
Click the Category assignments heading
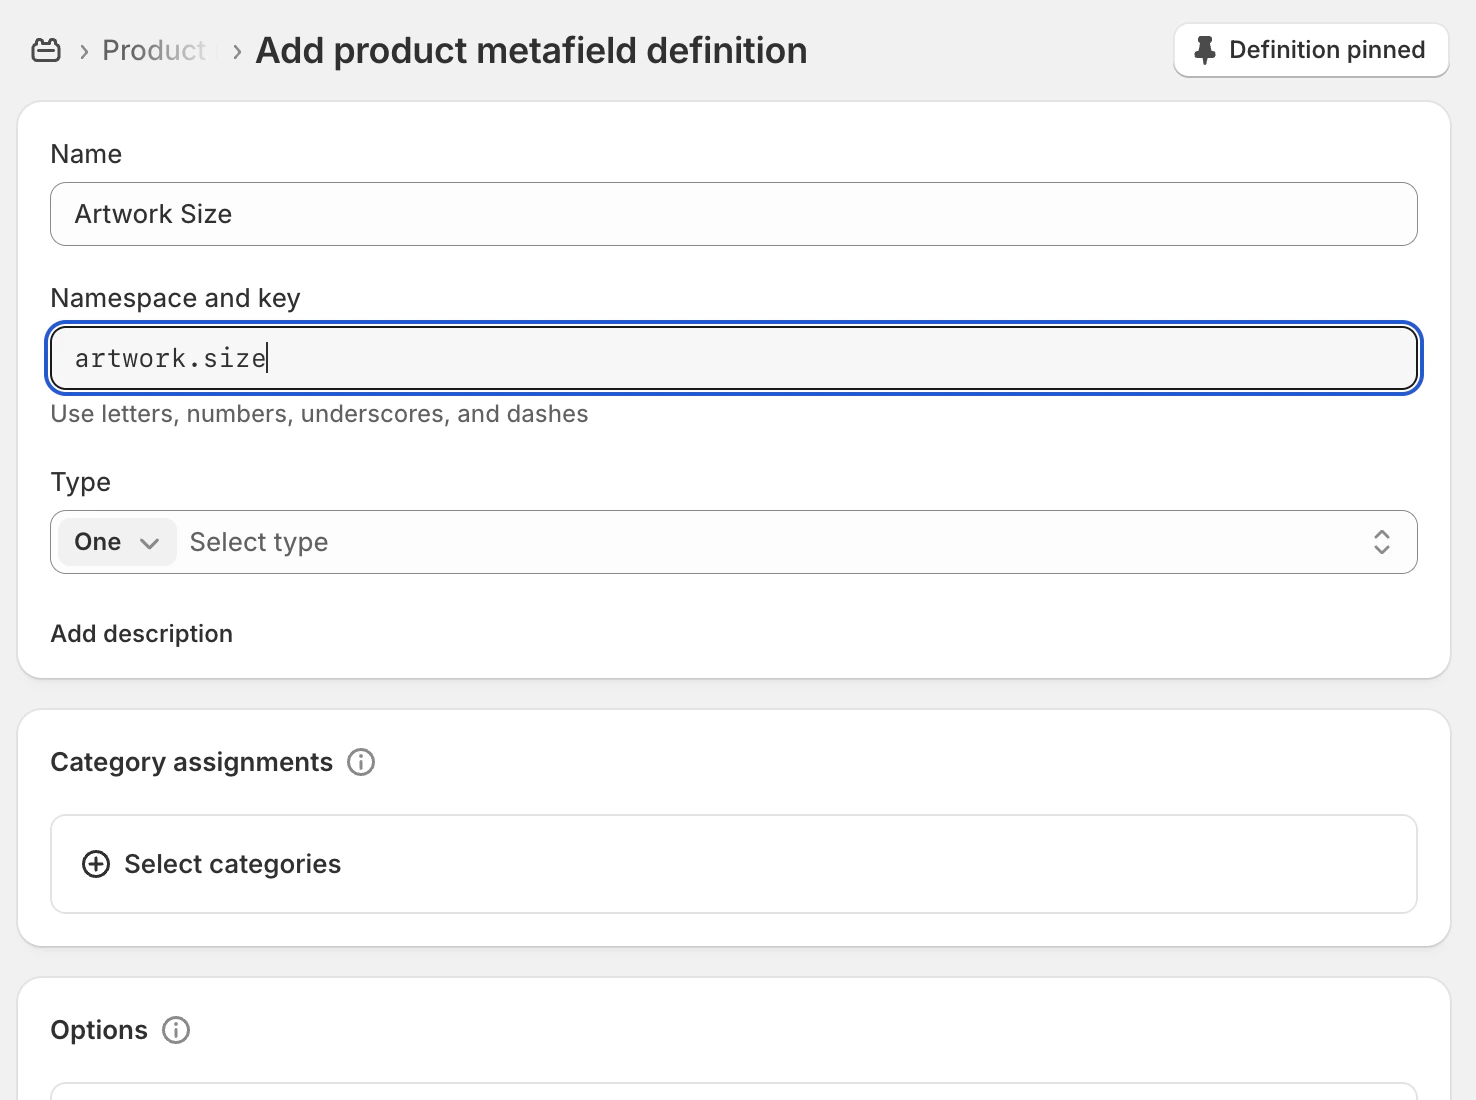(x=192, y=762)
